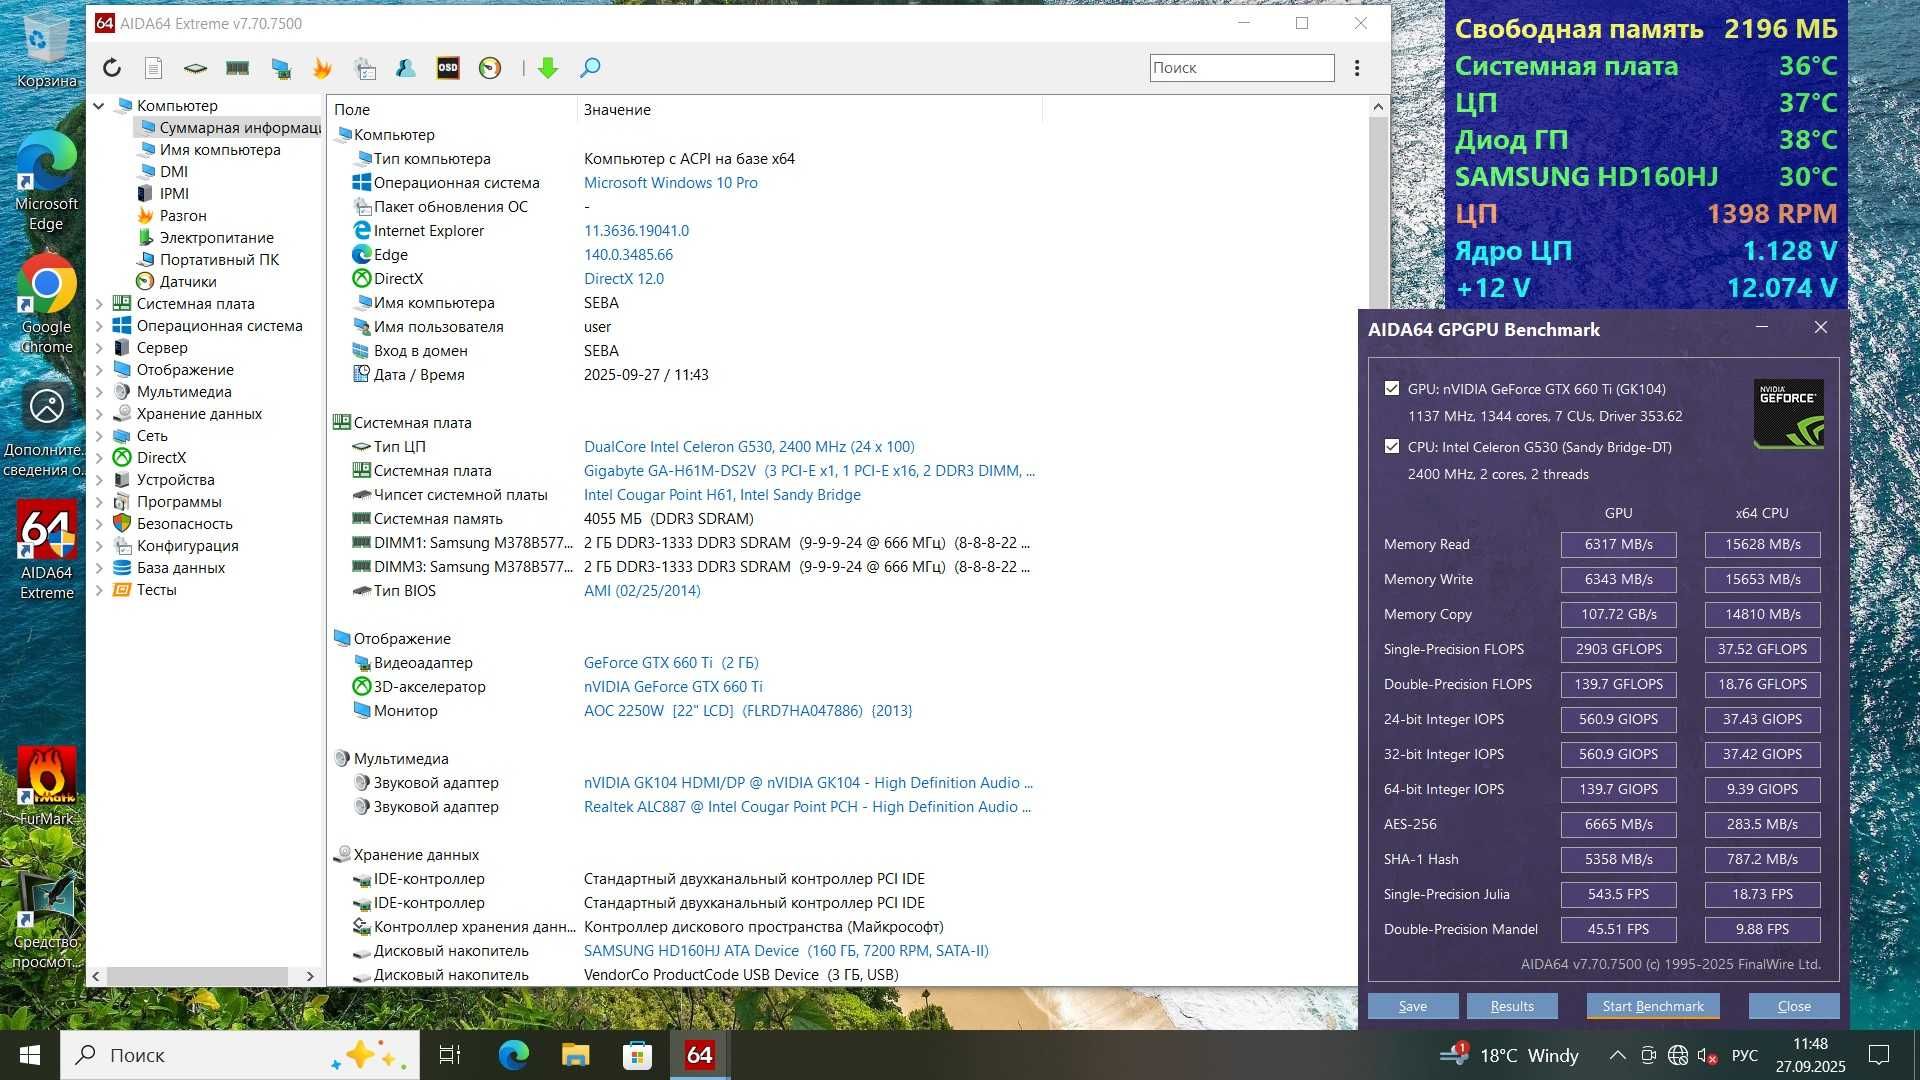Open the memory benchmark toolbar icon
This screenshot has width=1920, height=1080.
pos(237,68)
